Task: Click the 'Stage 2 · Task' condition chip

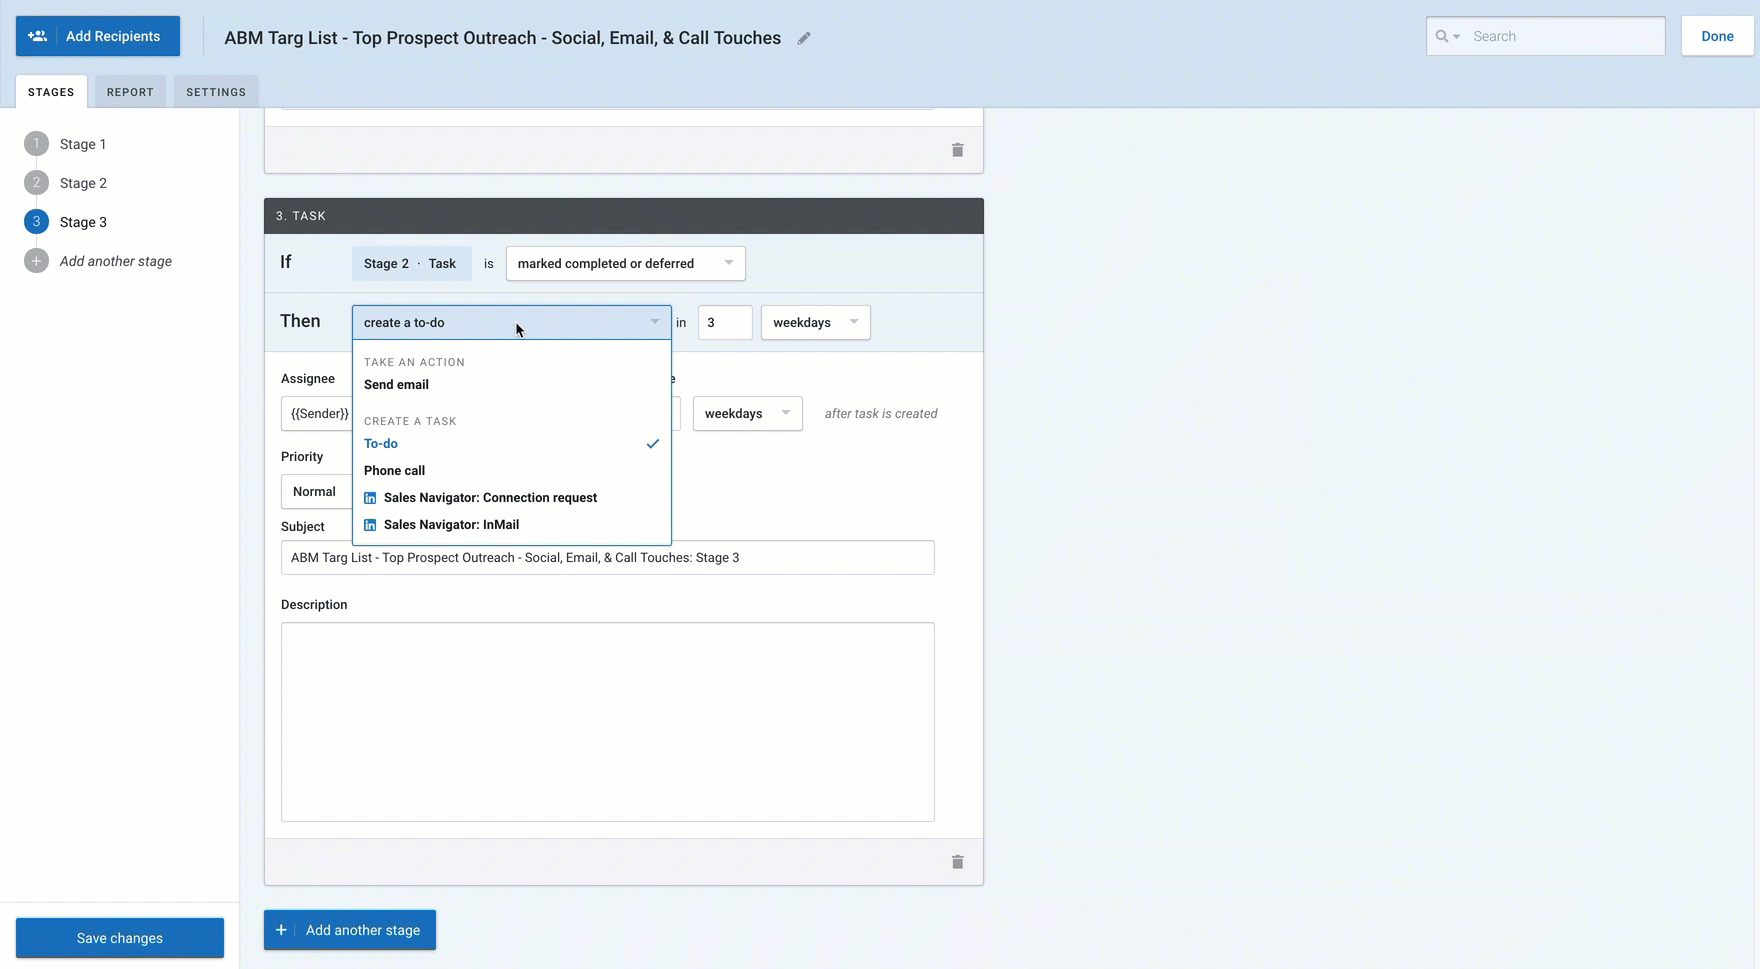Action: (411, 264)
